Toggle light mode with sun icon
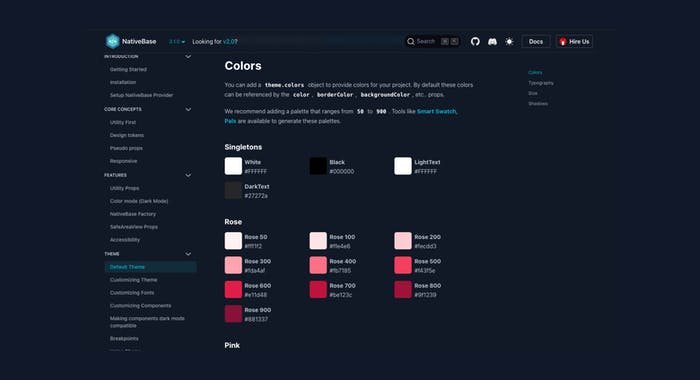The image size is (700, 380). point(509,42)
